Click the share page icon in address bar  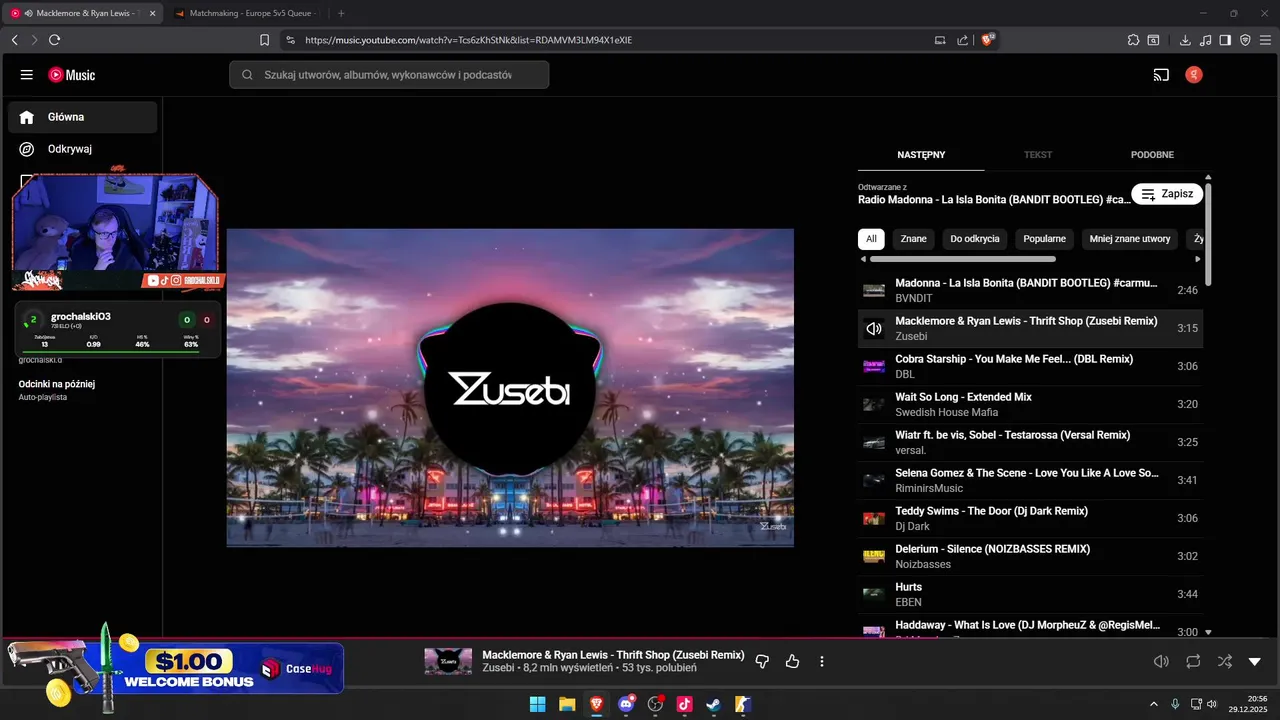pos(962,40)
